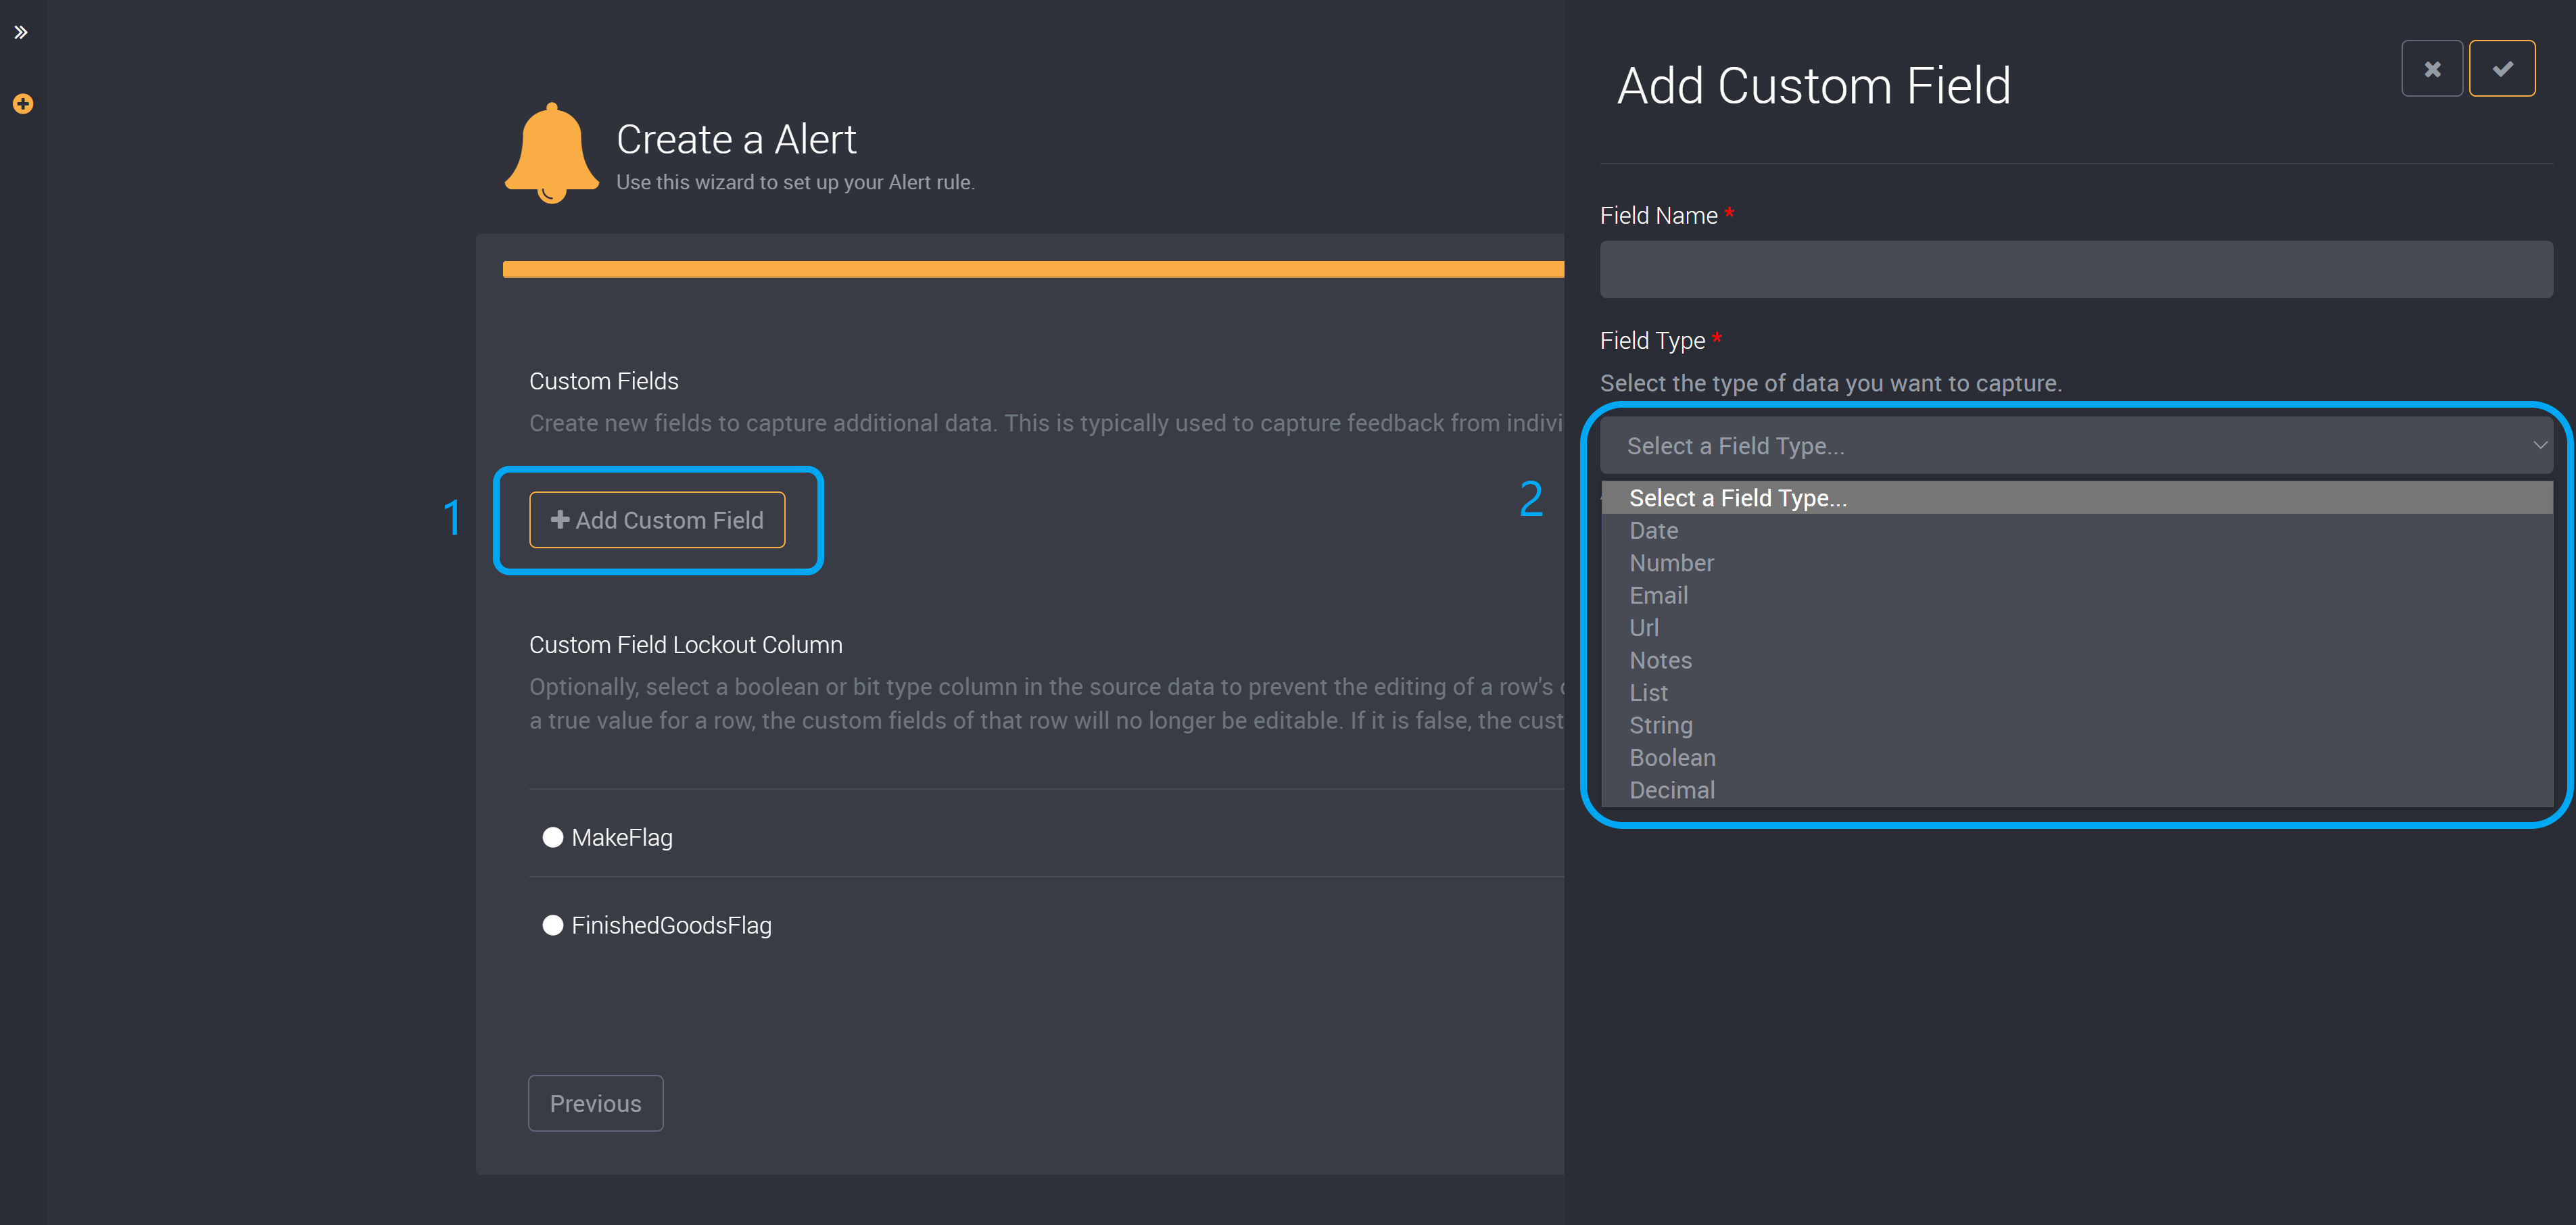The height and width of the screenshot is (1225, 2576).
Task: Select String field type option
Action: pyautogui.click(x=2076, y=726)
